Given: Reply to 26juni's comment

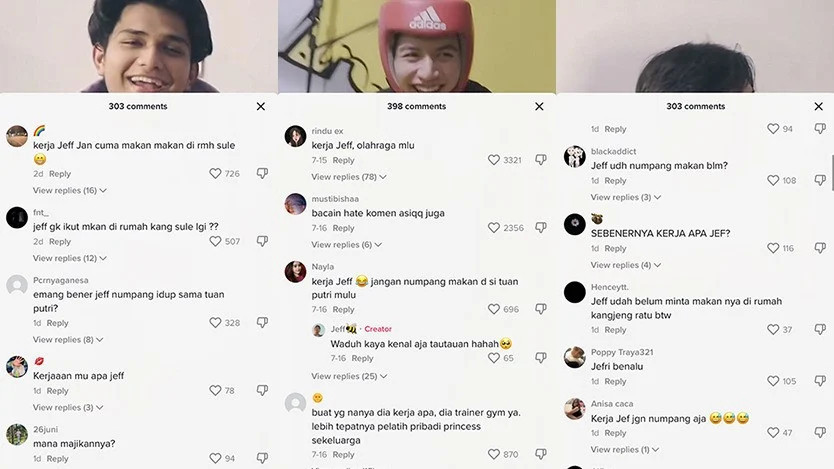Looking at the screenshot, I should tap(57, 458).
